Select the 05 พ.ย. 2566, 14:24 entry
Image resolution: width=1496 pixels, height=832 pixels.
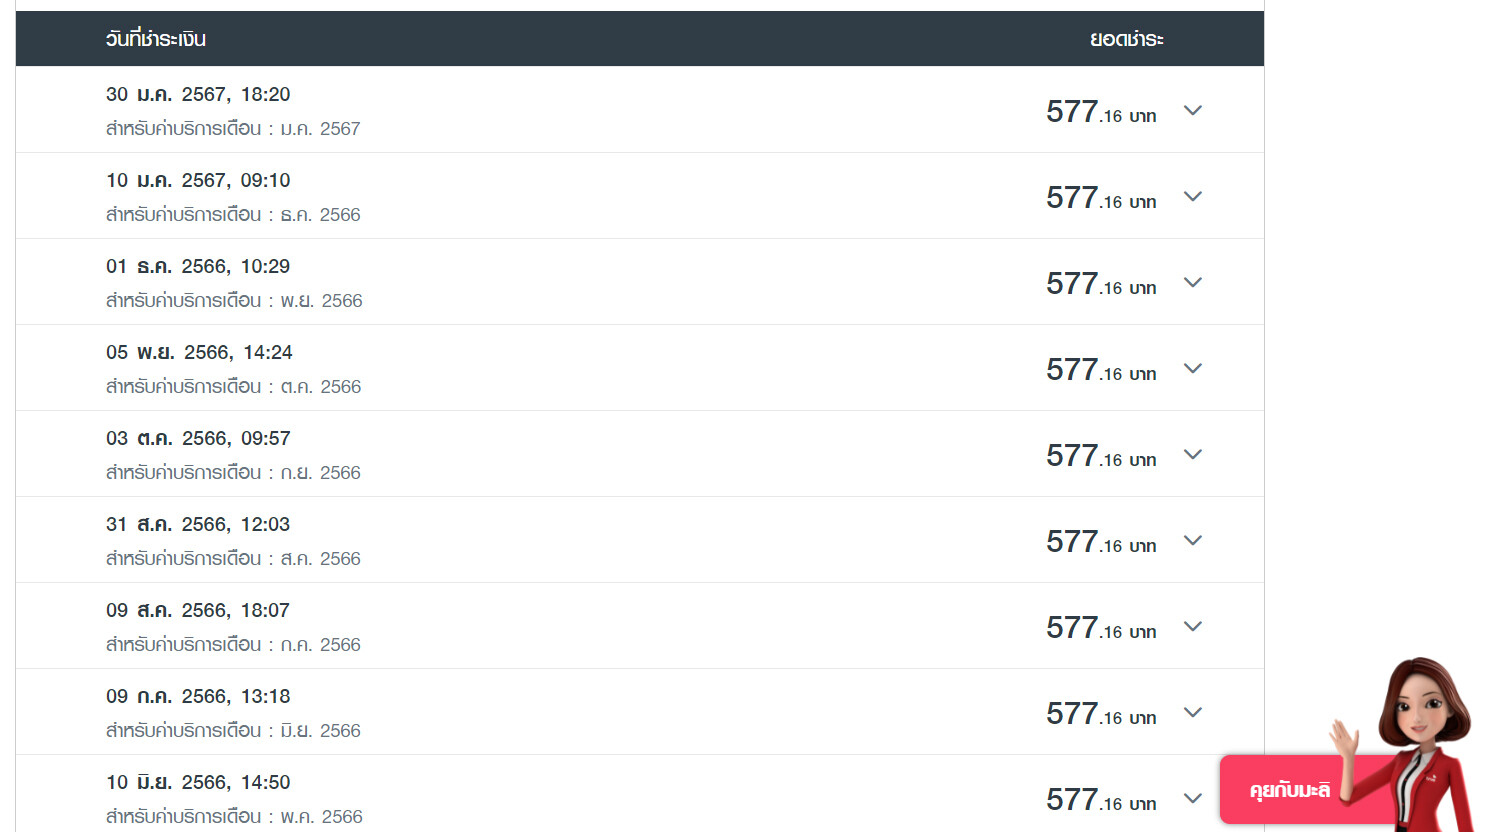click(199, 352)
